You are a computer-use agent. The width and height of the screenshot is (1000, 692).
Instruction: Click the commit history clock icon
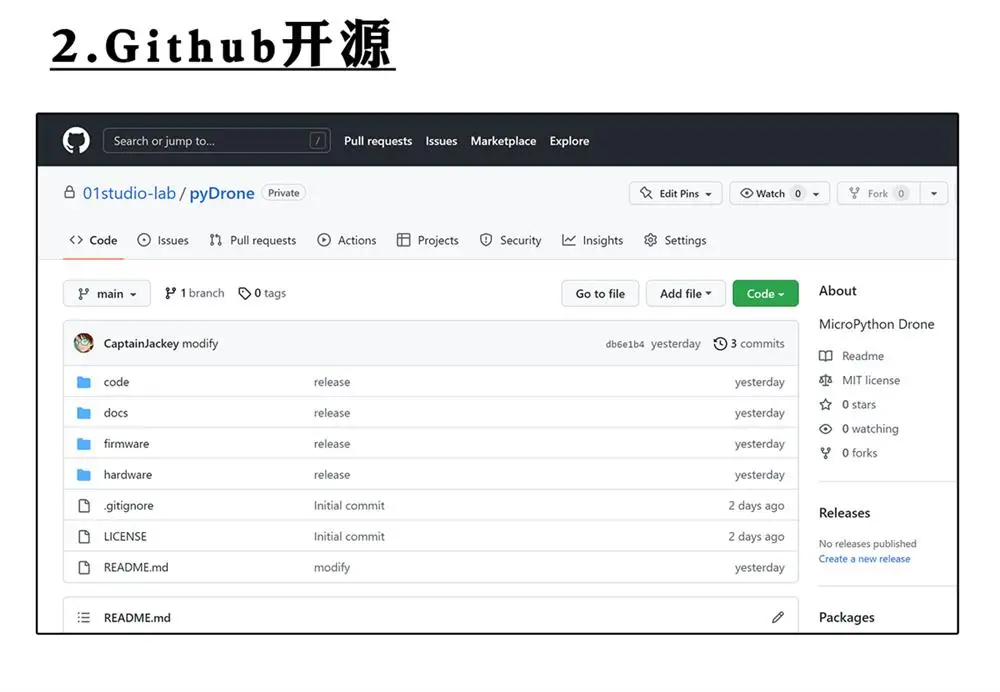pyautogui.click(x=720, y=344)
